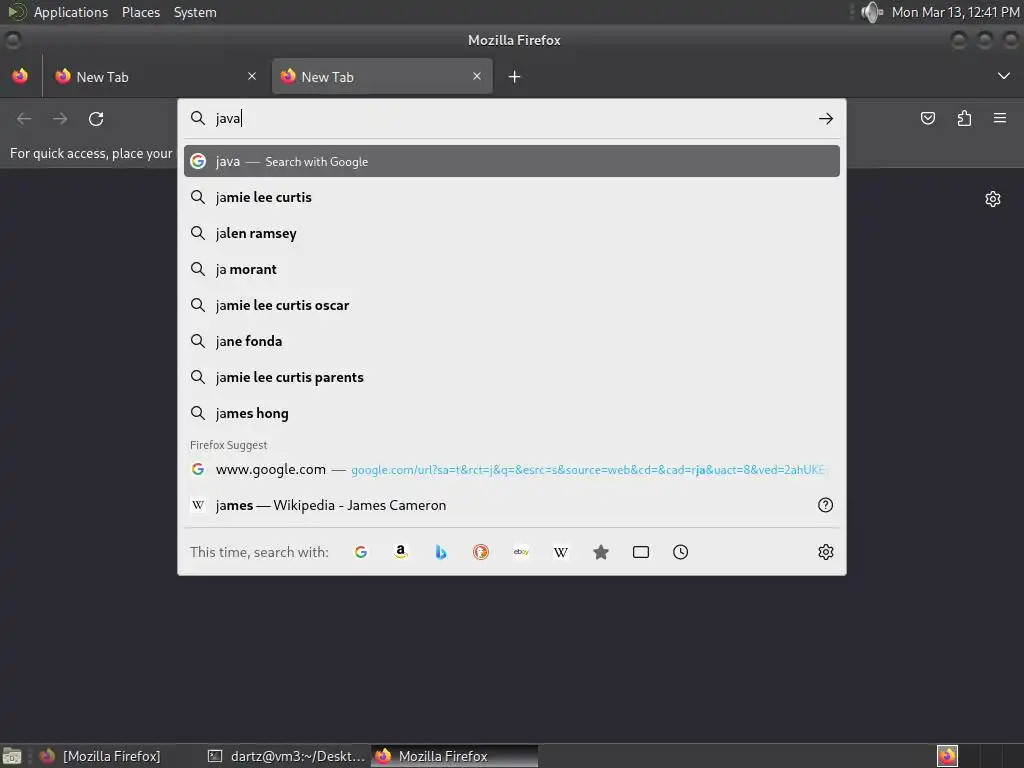Image resolution: width=1024 pixels, height=768 pixels.
Task: Open Save to Pocket button
Action: tap(927, 118)
